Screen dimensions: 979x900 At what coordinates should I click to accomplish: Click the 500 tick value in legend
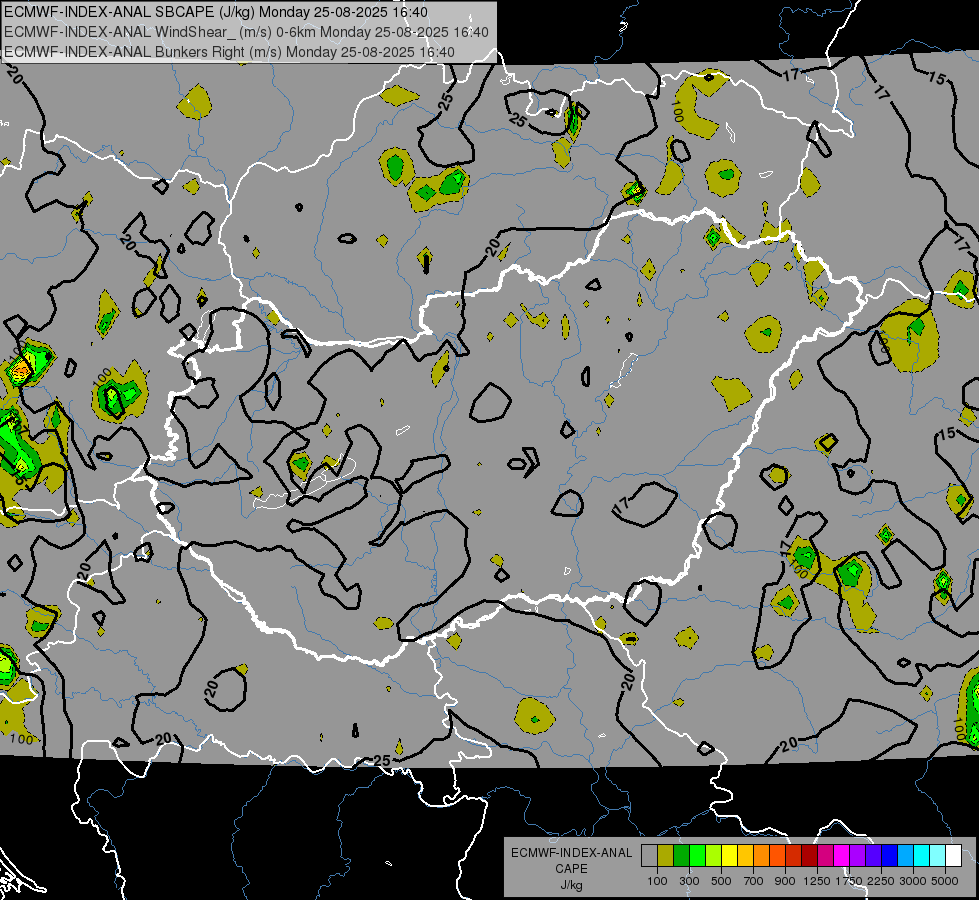pos(721,881)
